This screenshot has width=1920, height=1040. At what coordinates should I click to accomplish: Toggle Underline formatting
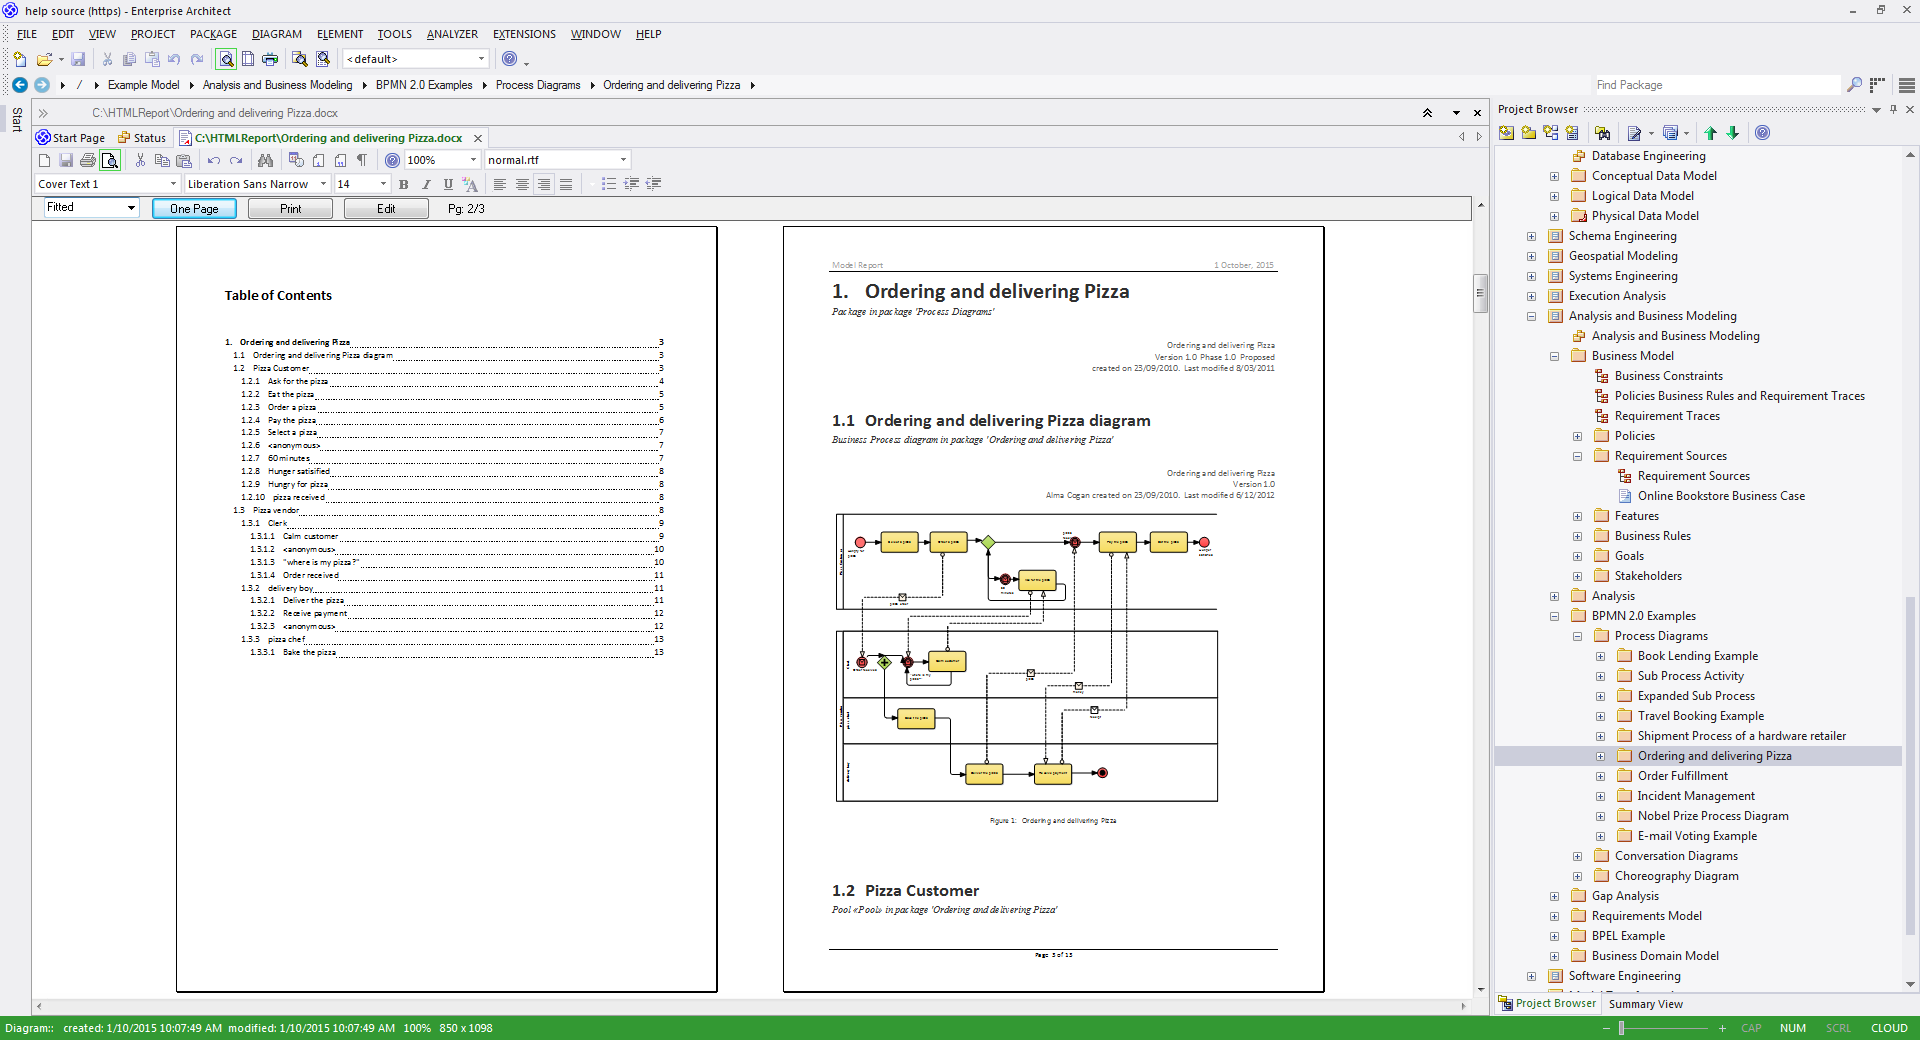[x=448, y=184]
